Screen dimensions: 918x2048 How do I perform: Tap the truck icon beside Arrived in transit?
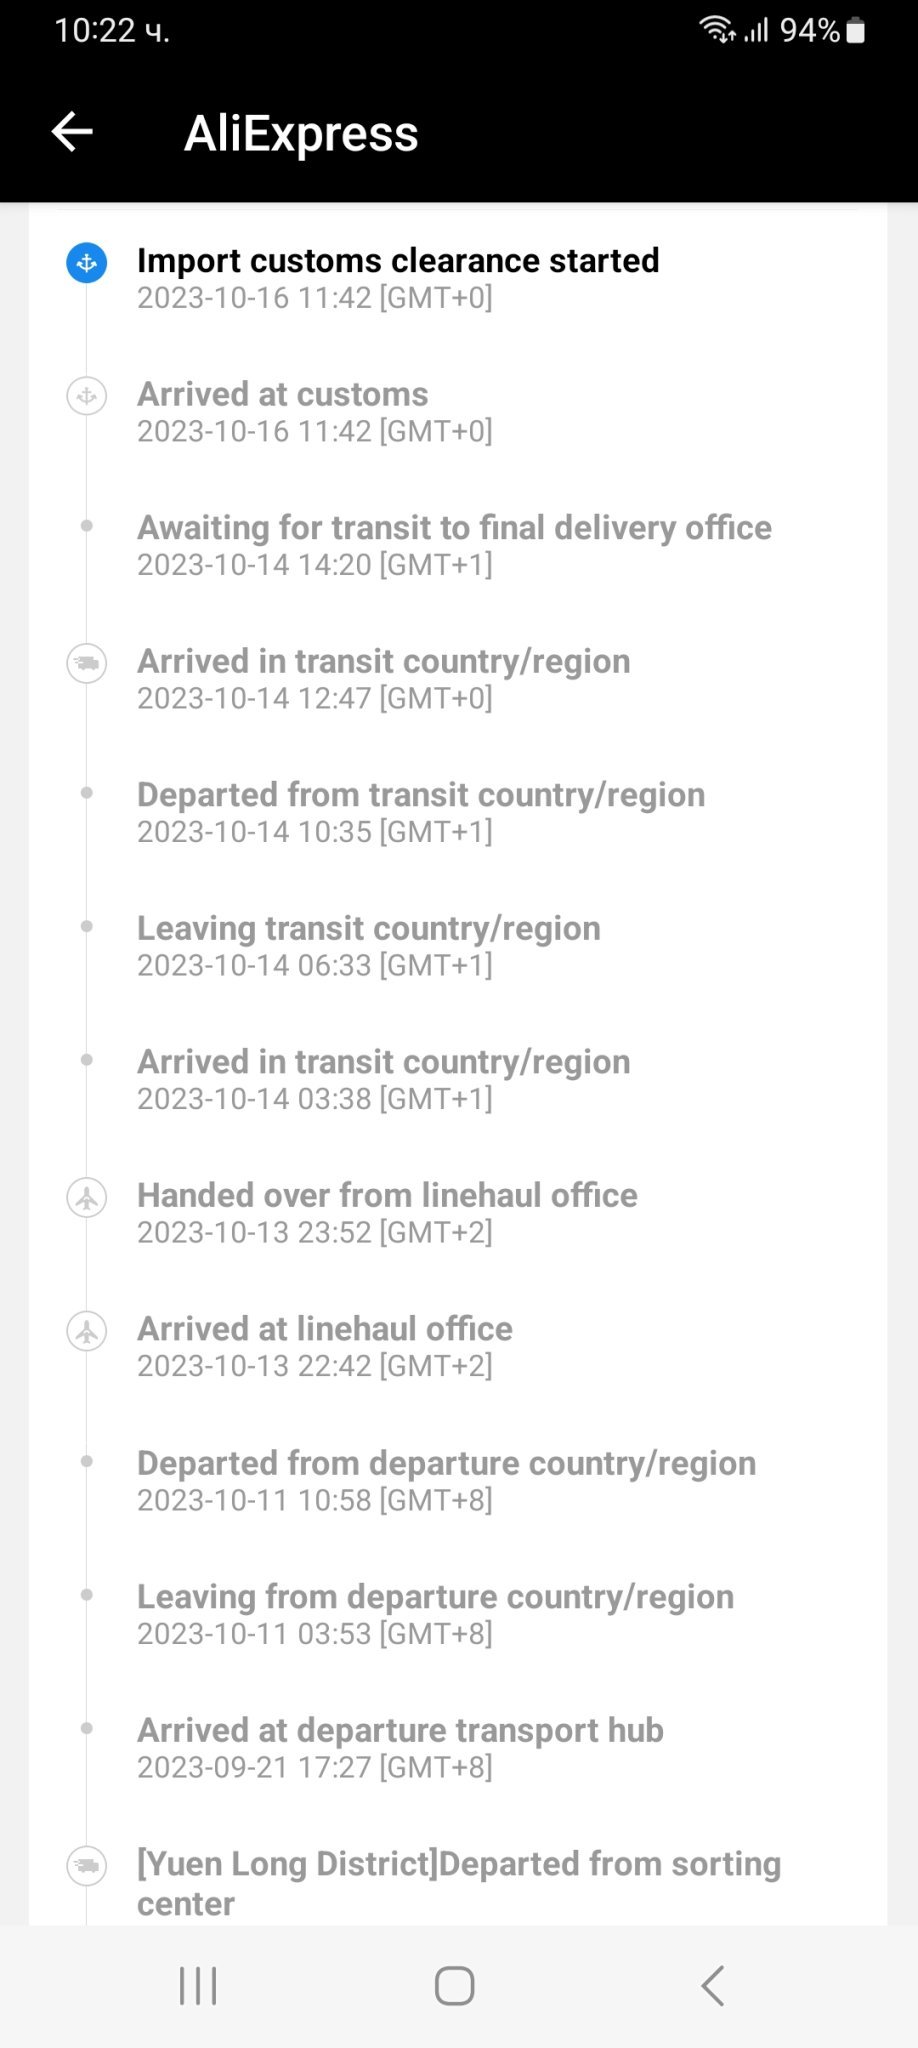coord(87,663)
